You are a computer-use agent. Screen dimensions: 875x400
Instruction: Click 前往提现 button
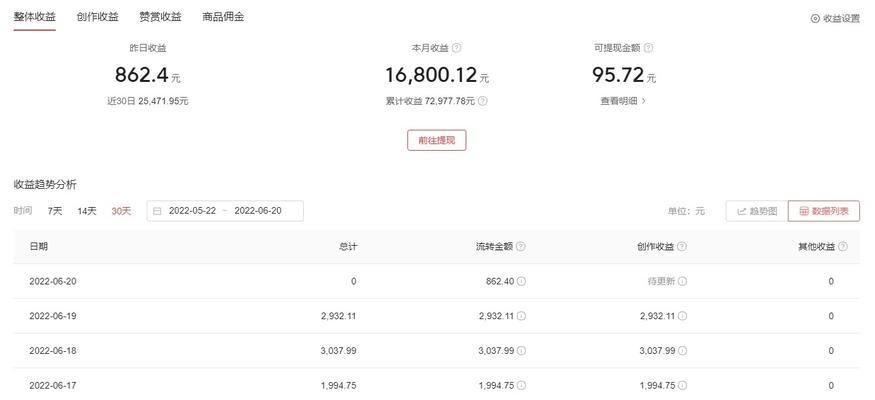[x=436, y=141]
